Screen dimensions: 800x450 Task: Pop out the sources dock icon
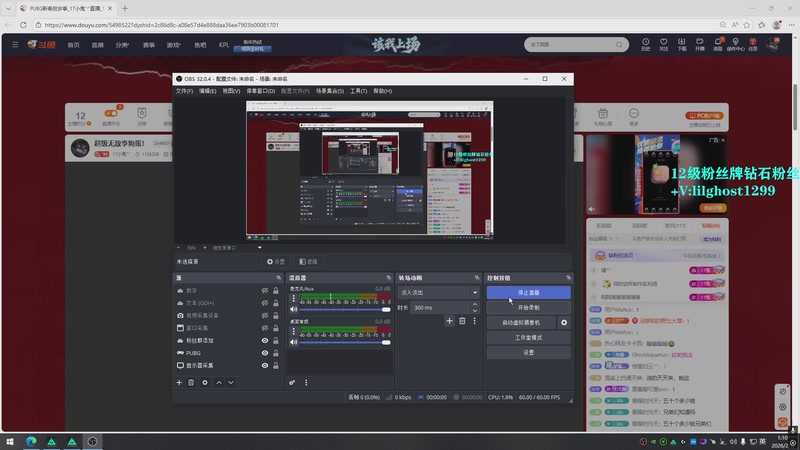click(x=279, y=278)
